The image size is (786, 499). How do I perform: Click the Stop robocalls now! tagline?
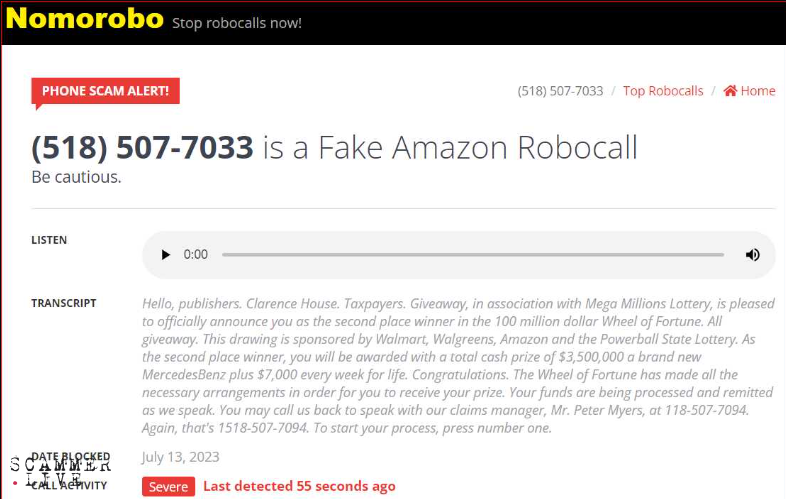[237, 23]
